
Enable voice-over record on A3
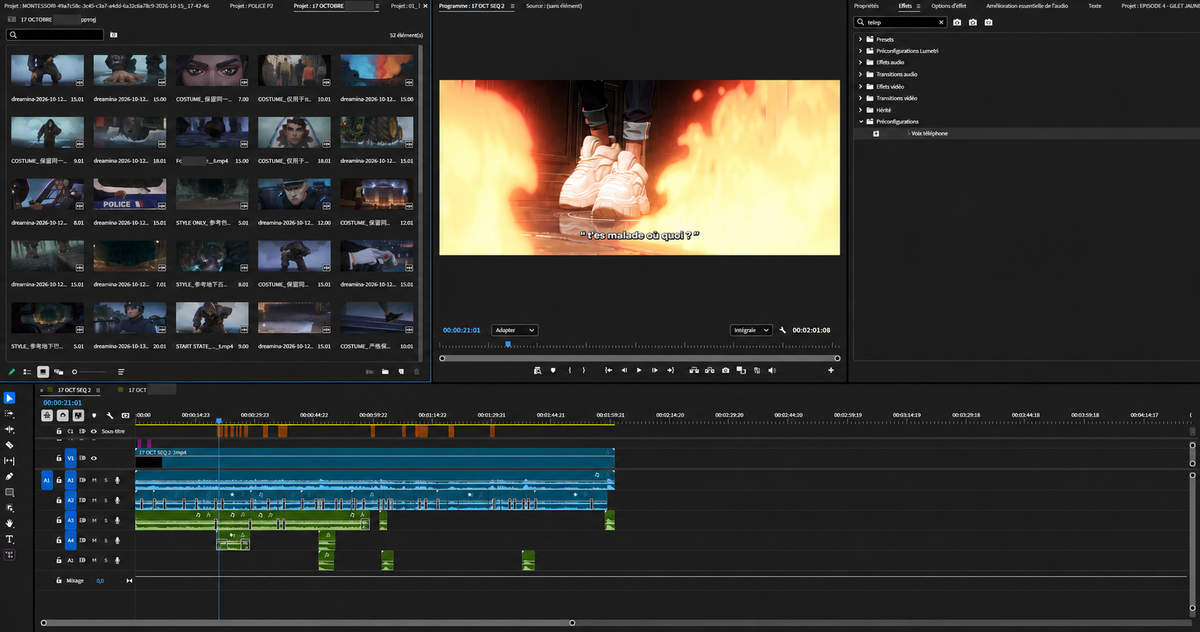(117, 520)
